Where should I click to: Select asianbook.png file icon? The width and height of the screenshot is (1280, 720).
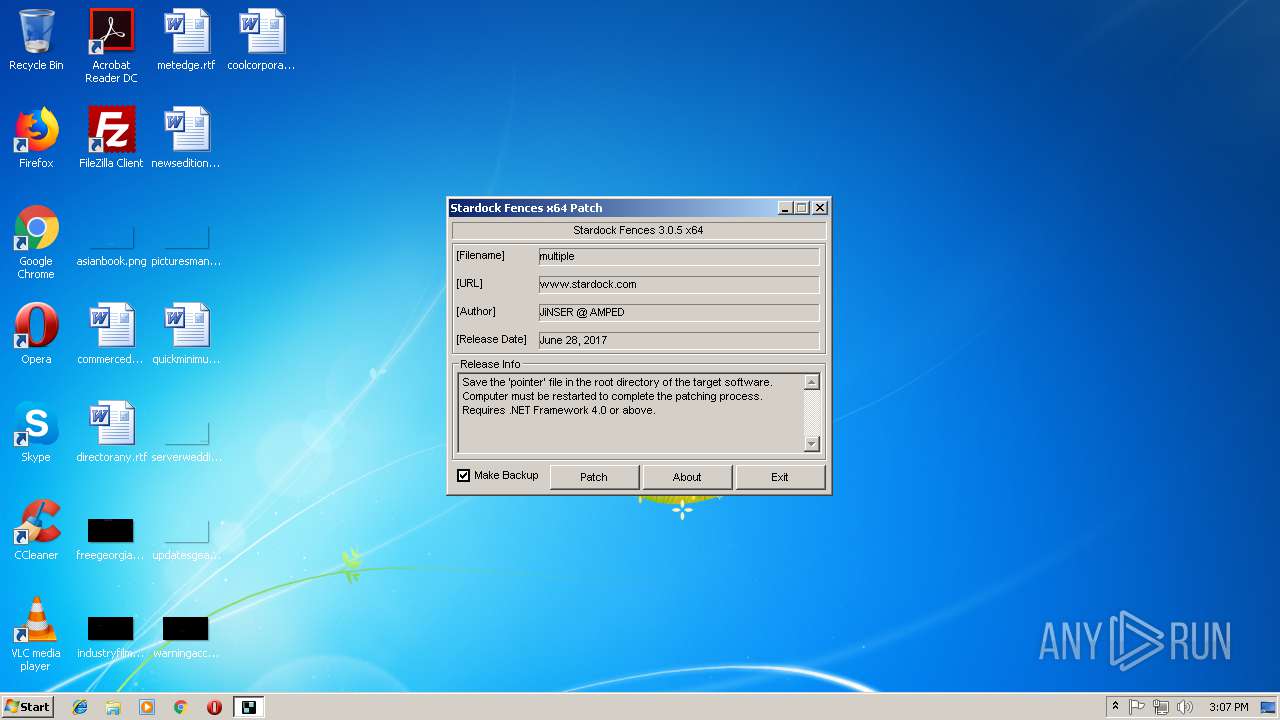tap(111, 246)
